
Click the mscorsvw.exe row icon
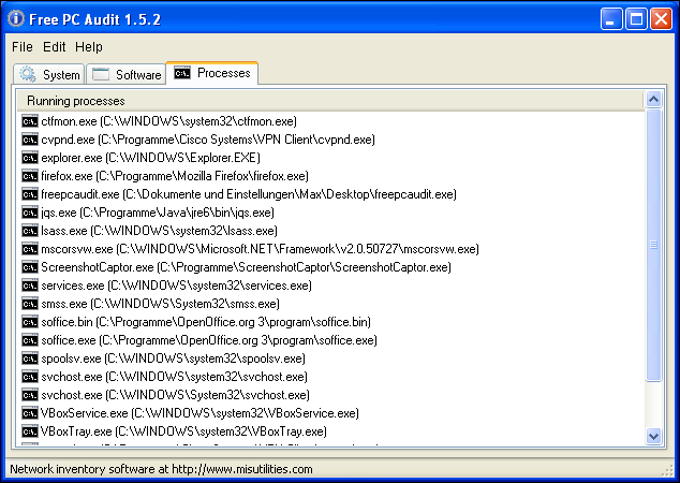(x=30, y=249)
